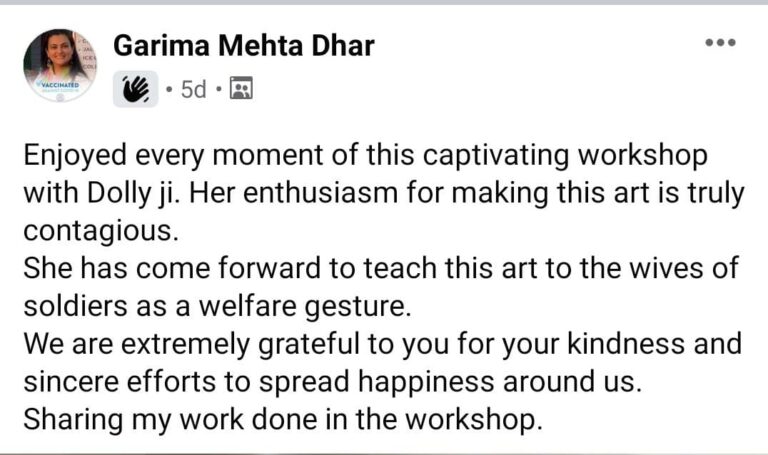The width and height of the screenshot is (768, 455).
Task: Click the "She has come forward" sentence
Action: (x=381, y=269)
